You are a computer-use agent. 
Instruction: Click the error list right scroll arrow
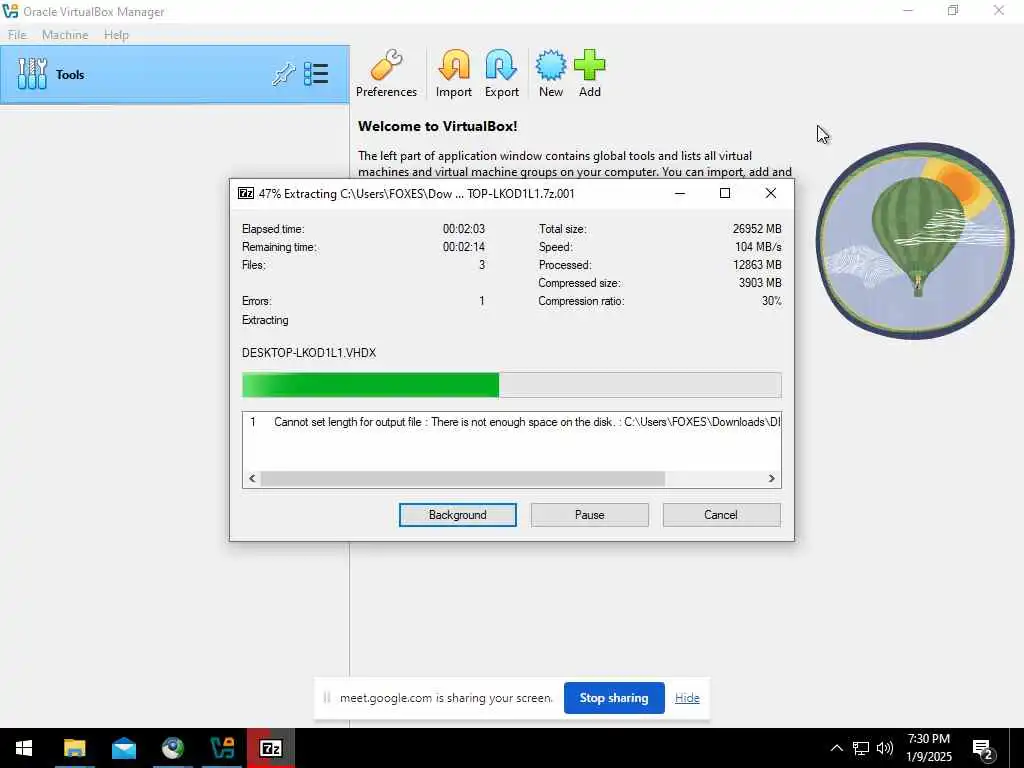click(771, 479)
